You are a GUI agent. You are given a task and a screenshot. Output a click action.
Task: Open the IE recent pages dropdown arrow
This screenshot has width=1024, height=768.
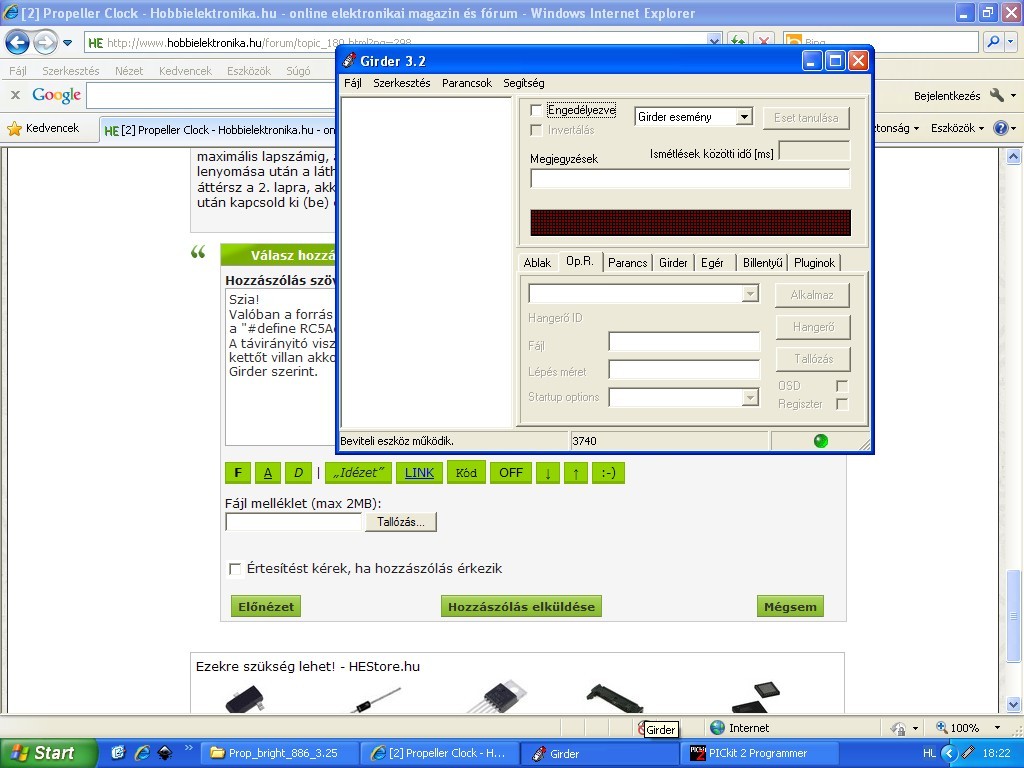click(x=67, y=43)
